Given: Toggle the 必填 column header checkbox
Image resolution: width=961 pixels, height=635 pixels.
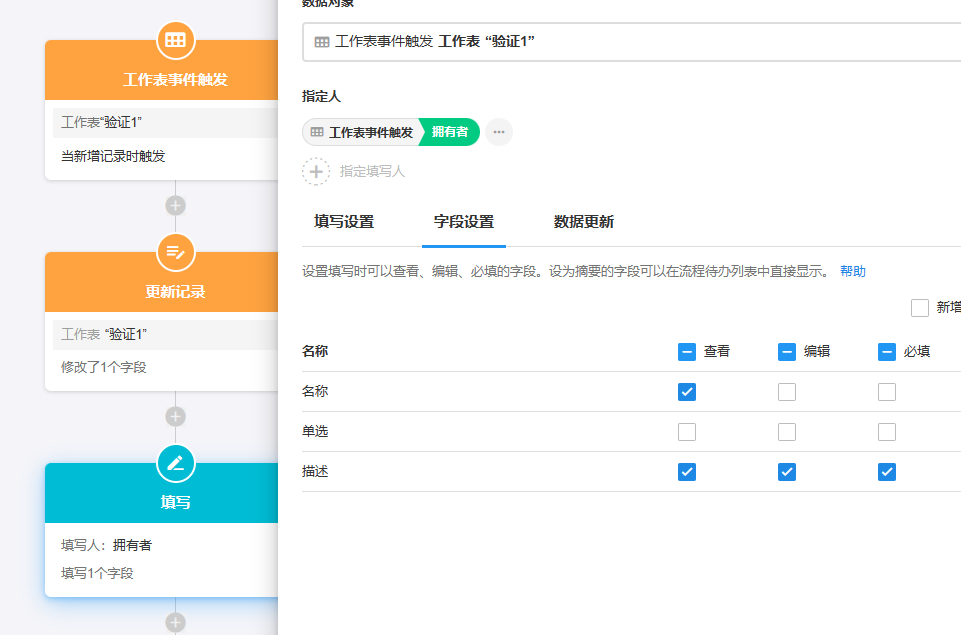Looking at the screenshot, I should [x=887, y=352].
